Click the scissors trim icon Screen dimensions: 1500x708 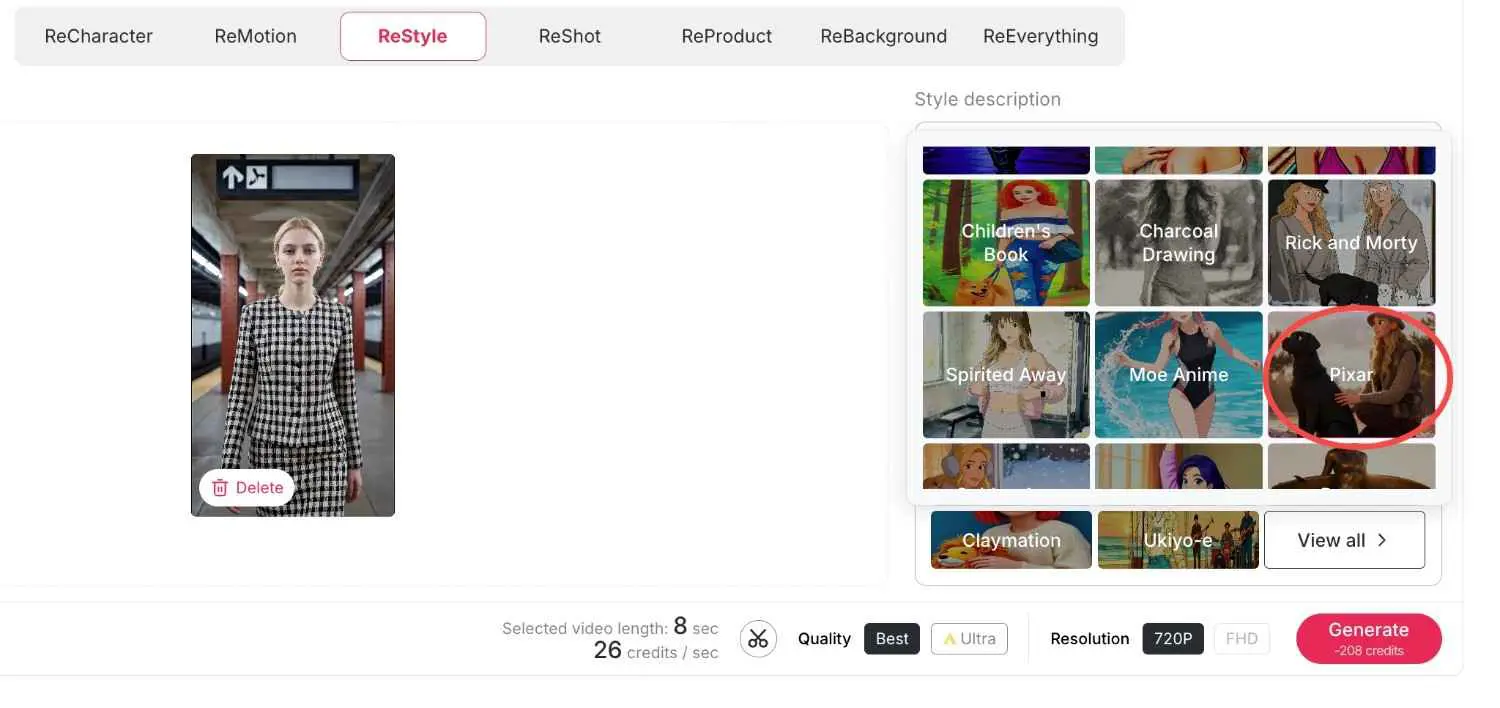click(758, 638)
